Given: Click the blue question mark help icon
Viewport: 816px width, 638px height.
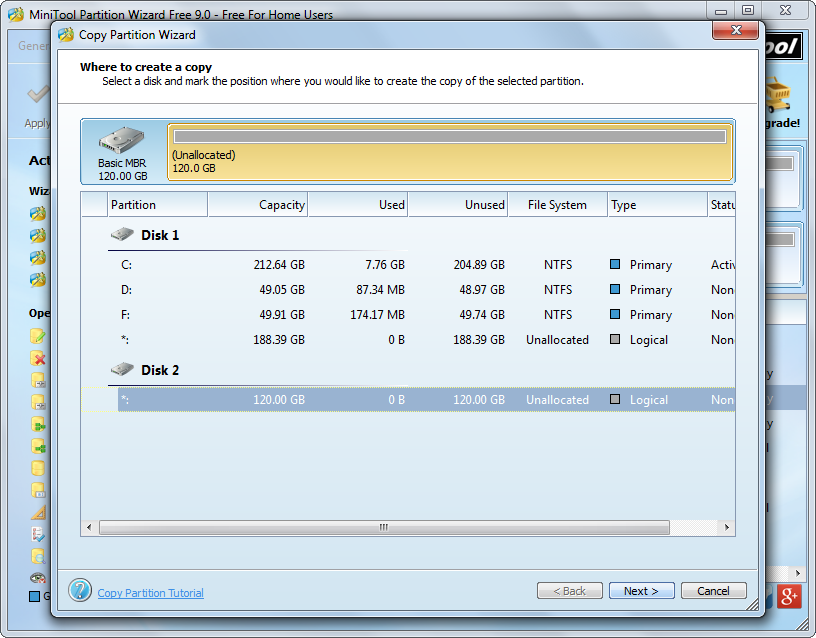Looking at the screenshot, I should point(80,591).
